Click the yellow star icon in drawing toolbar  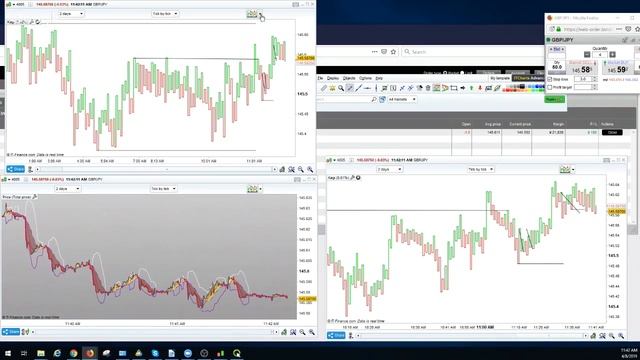click(332, 88)
